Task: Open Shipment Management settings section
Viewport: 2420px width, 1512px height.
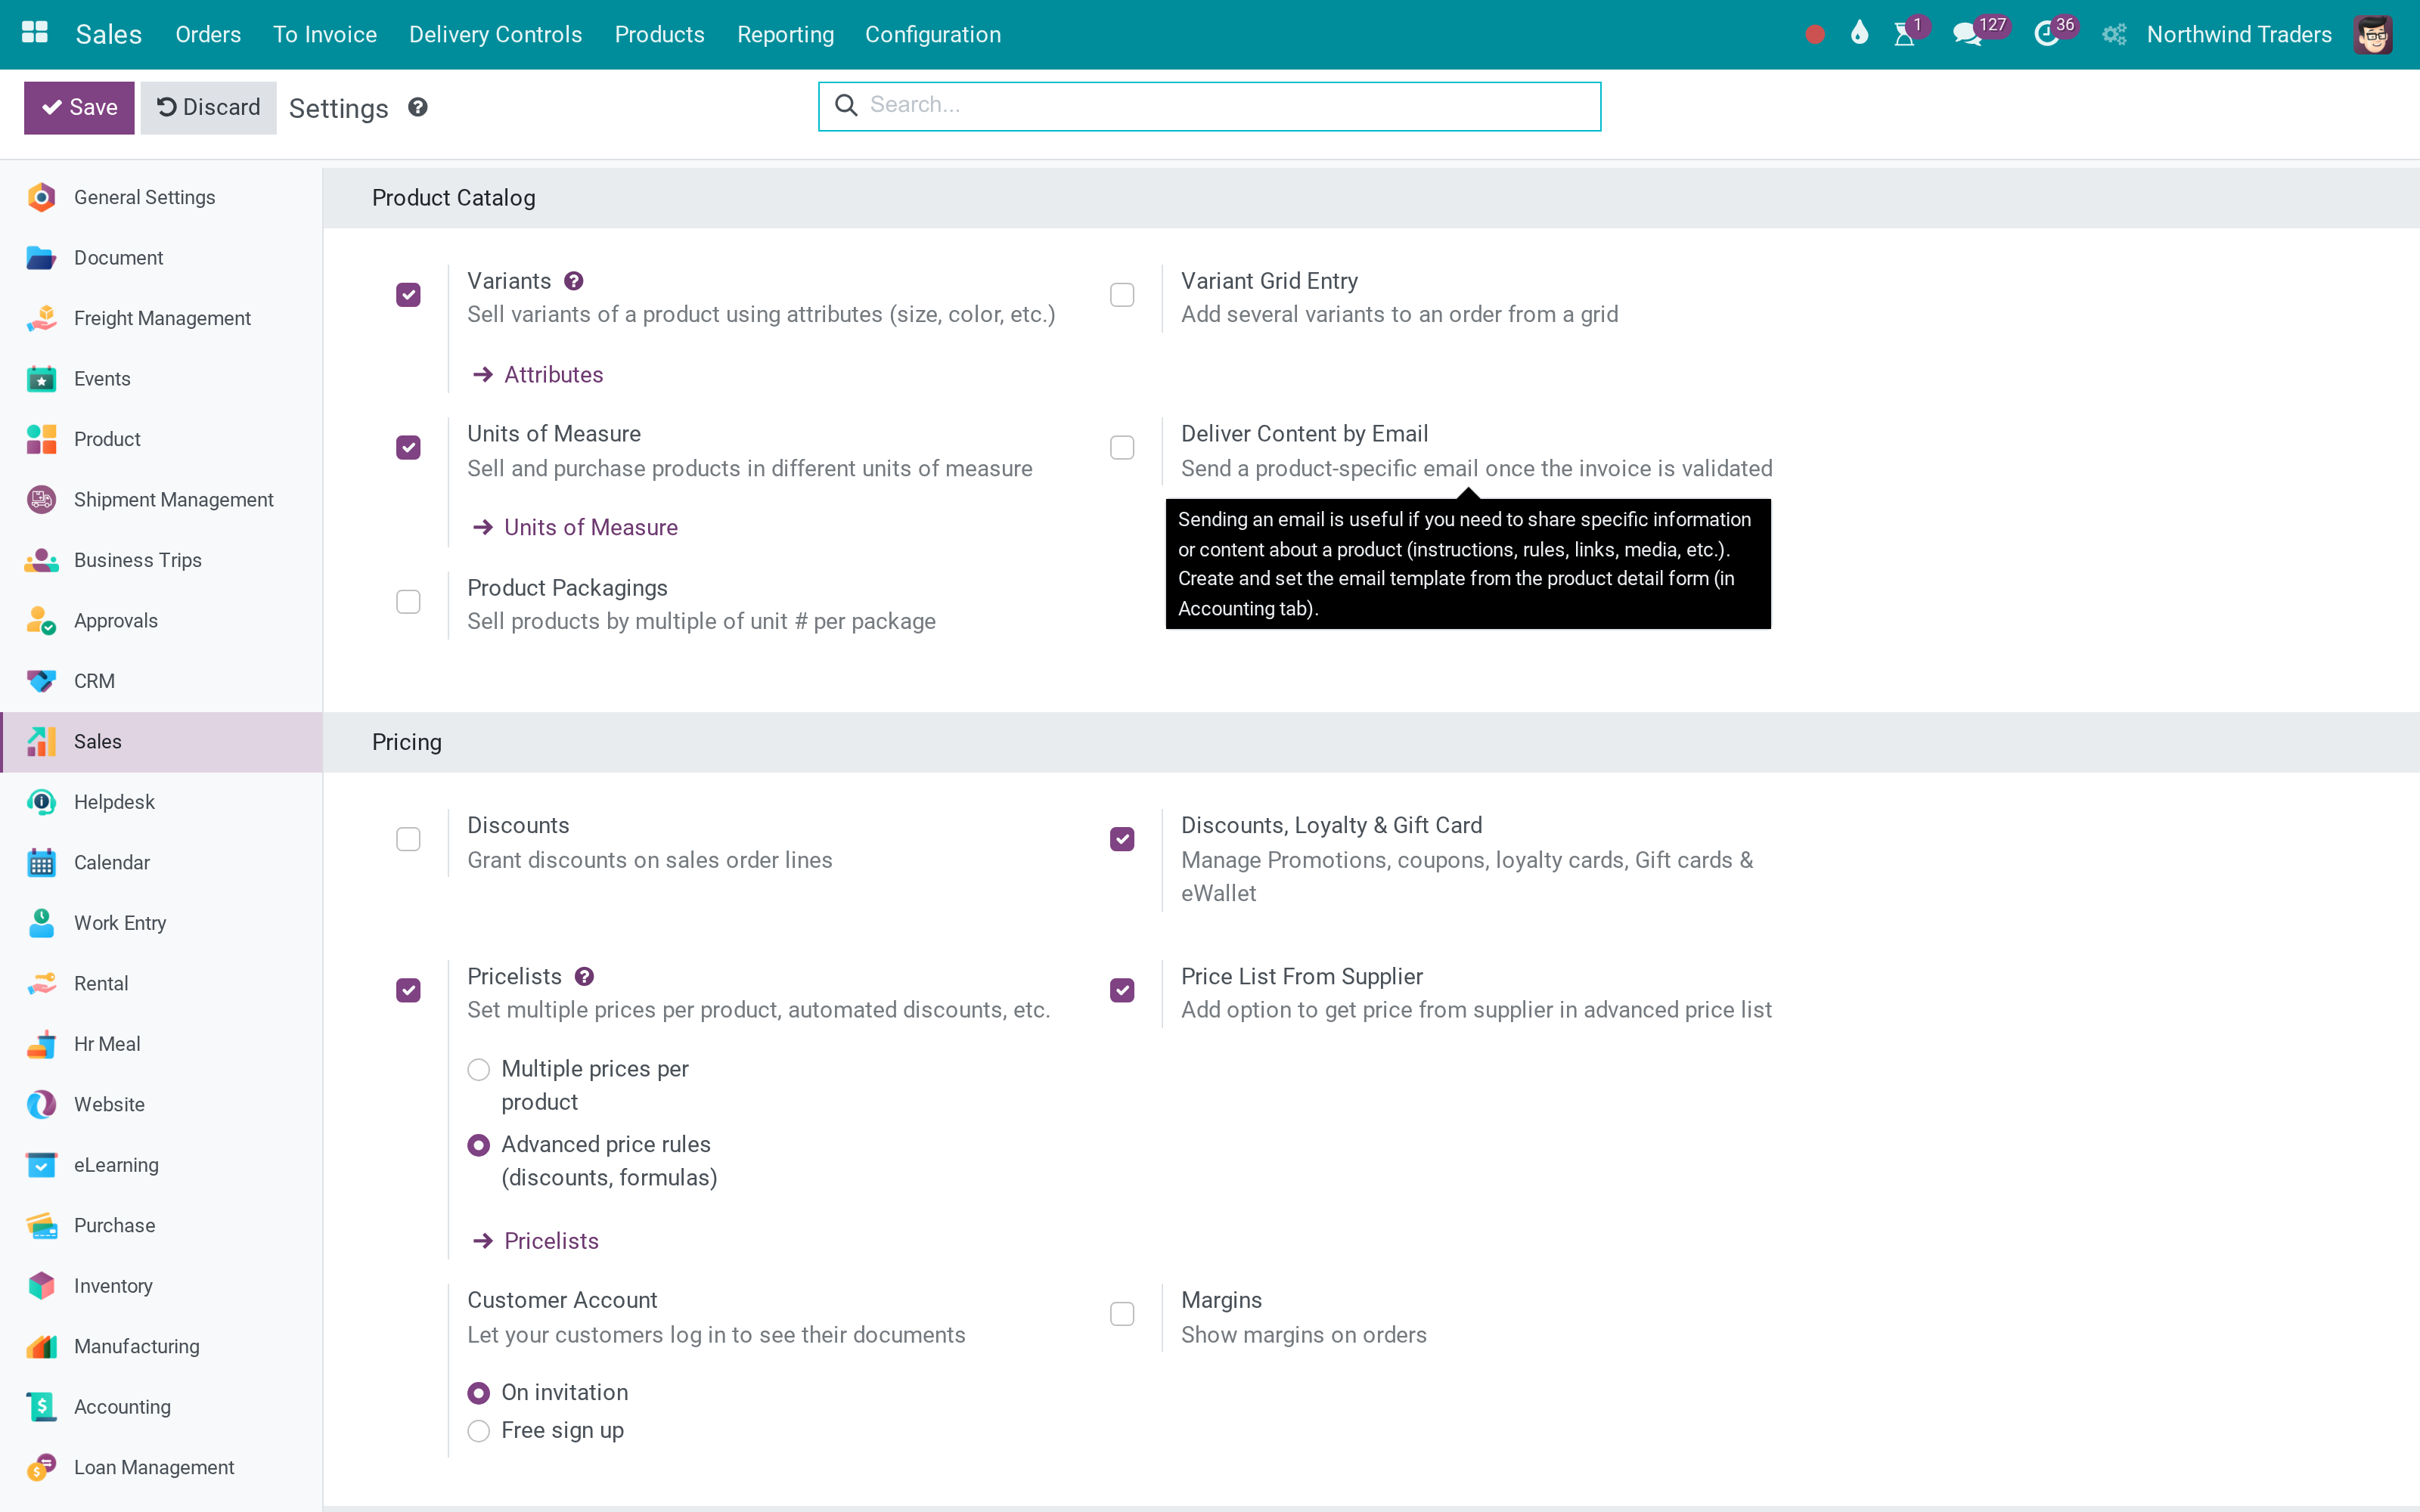Action: [x=161, y=500]
